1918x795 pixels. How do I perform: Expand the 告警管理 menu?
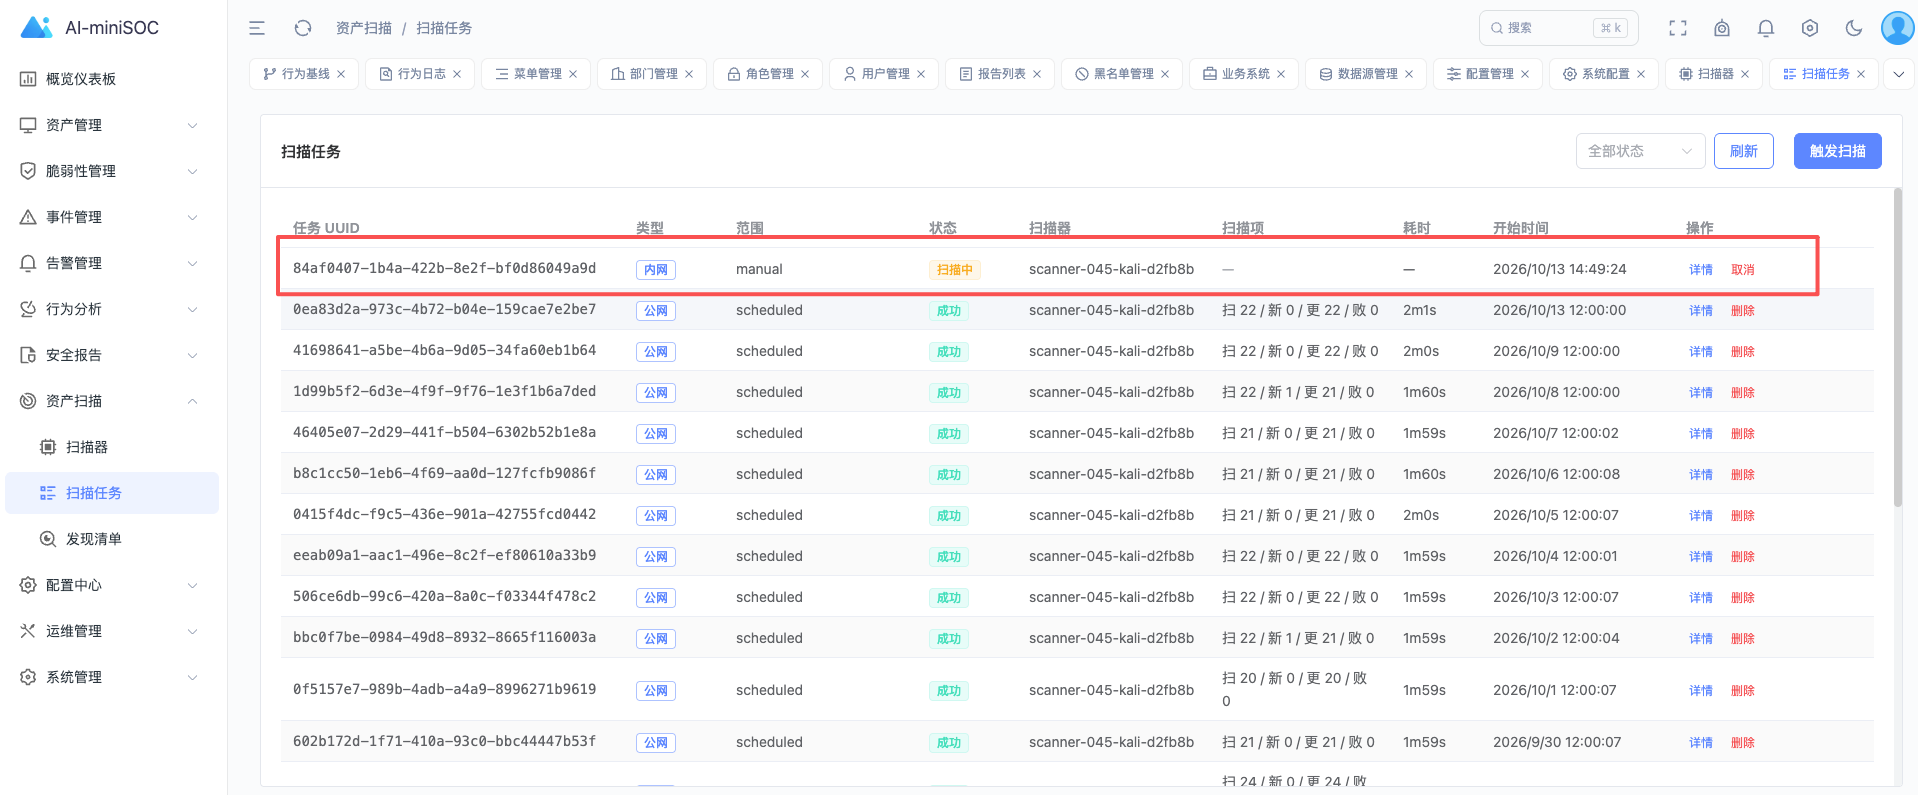(x=112, y=263)
